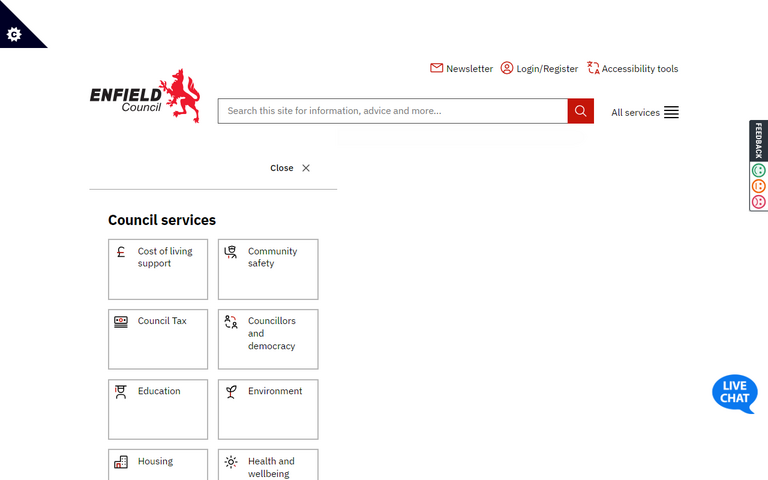Click the green happy feedback face
The height and width of the screenshot is (480, 768).
pyautogui.click(x=758, y=171)
